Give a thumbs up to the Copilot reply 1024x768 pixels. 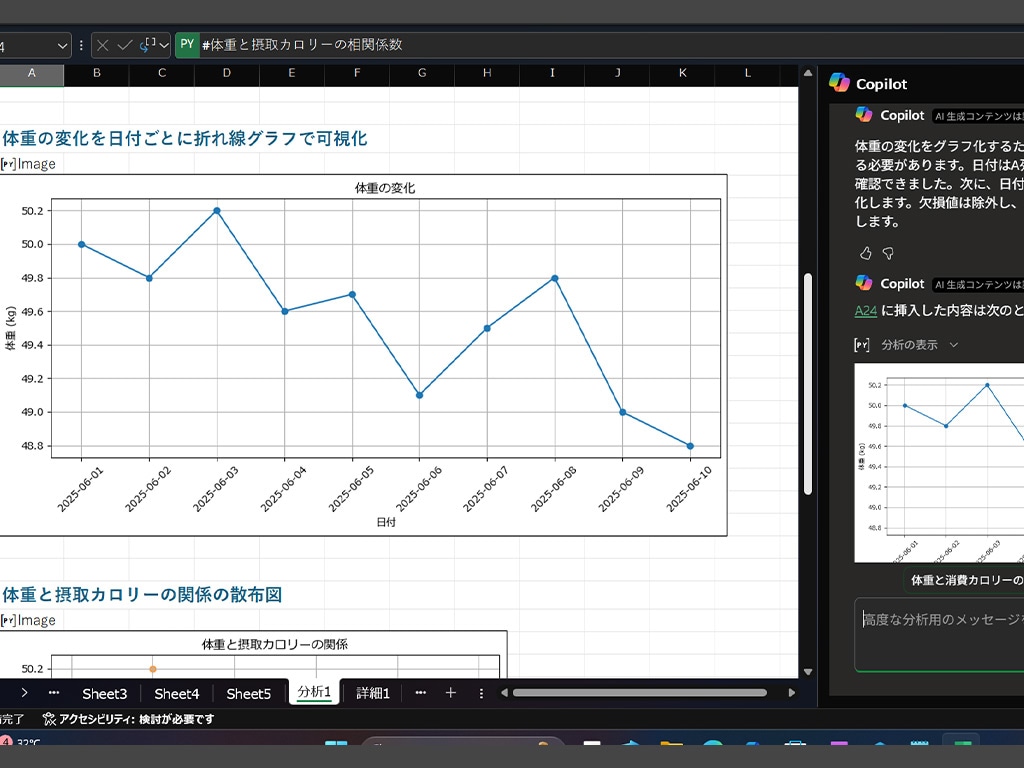point(865,253)
